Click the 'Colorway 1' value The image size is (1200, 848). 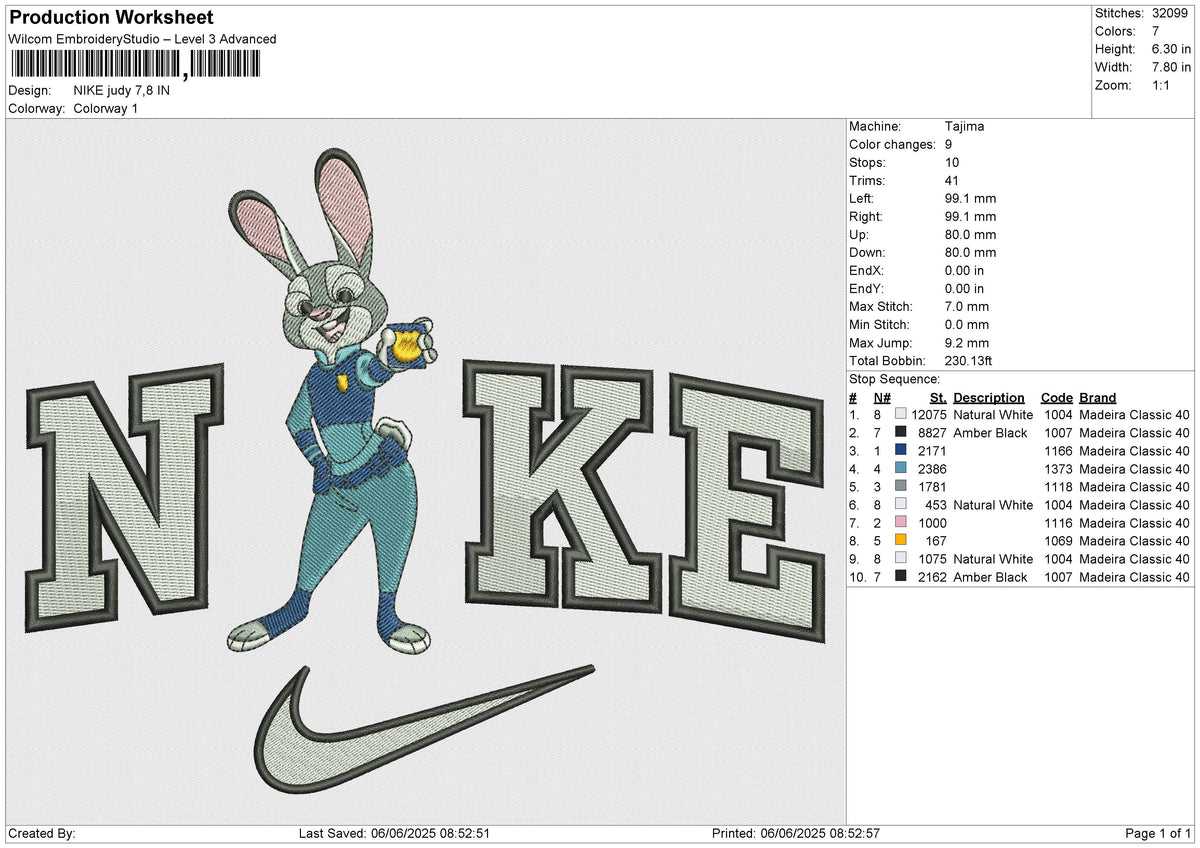106,109
